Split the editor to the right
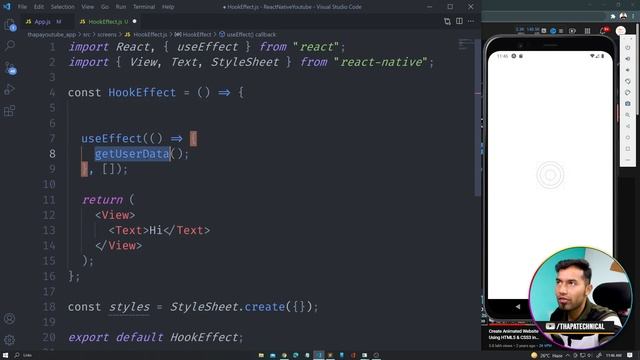 459,21
